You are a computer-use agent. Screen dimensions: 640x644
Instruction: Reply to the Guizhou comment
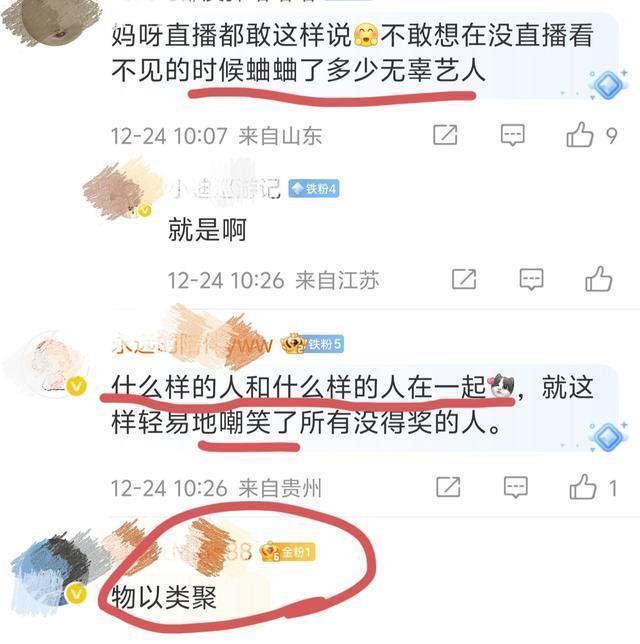pyautogui.click(x=516, y=488)
